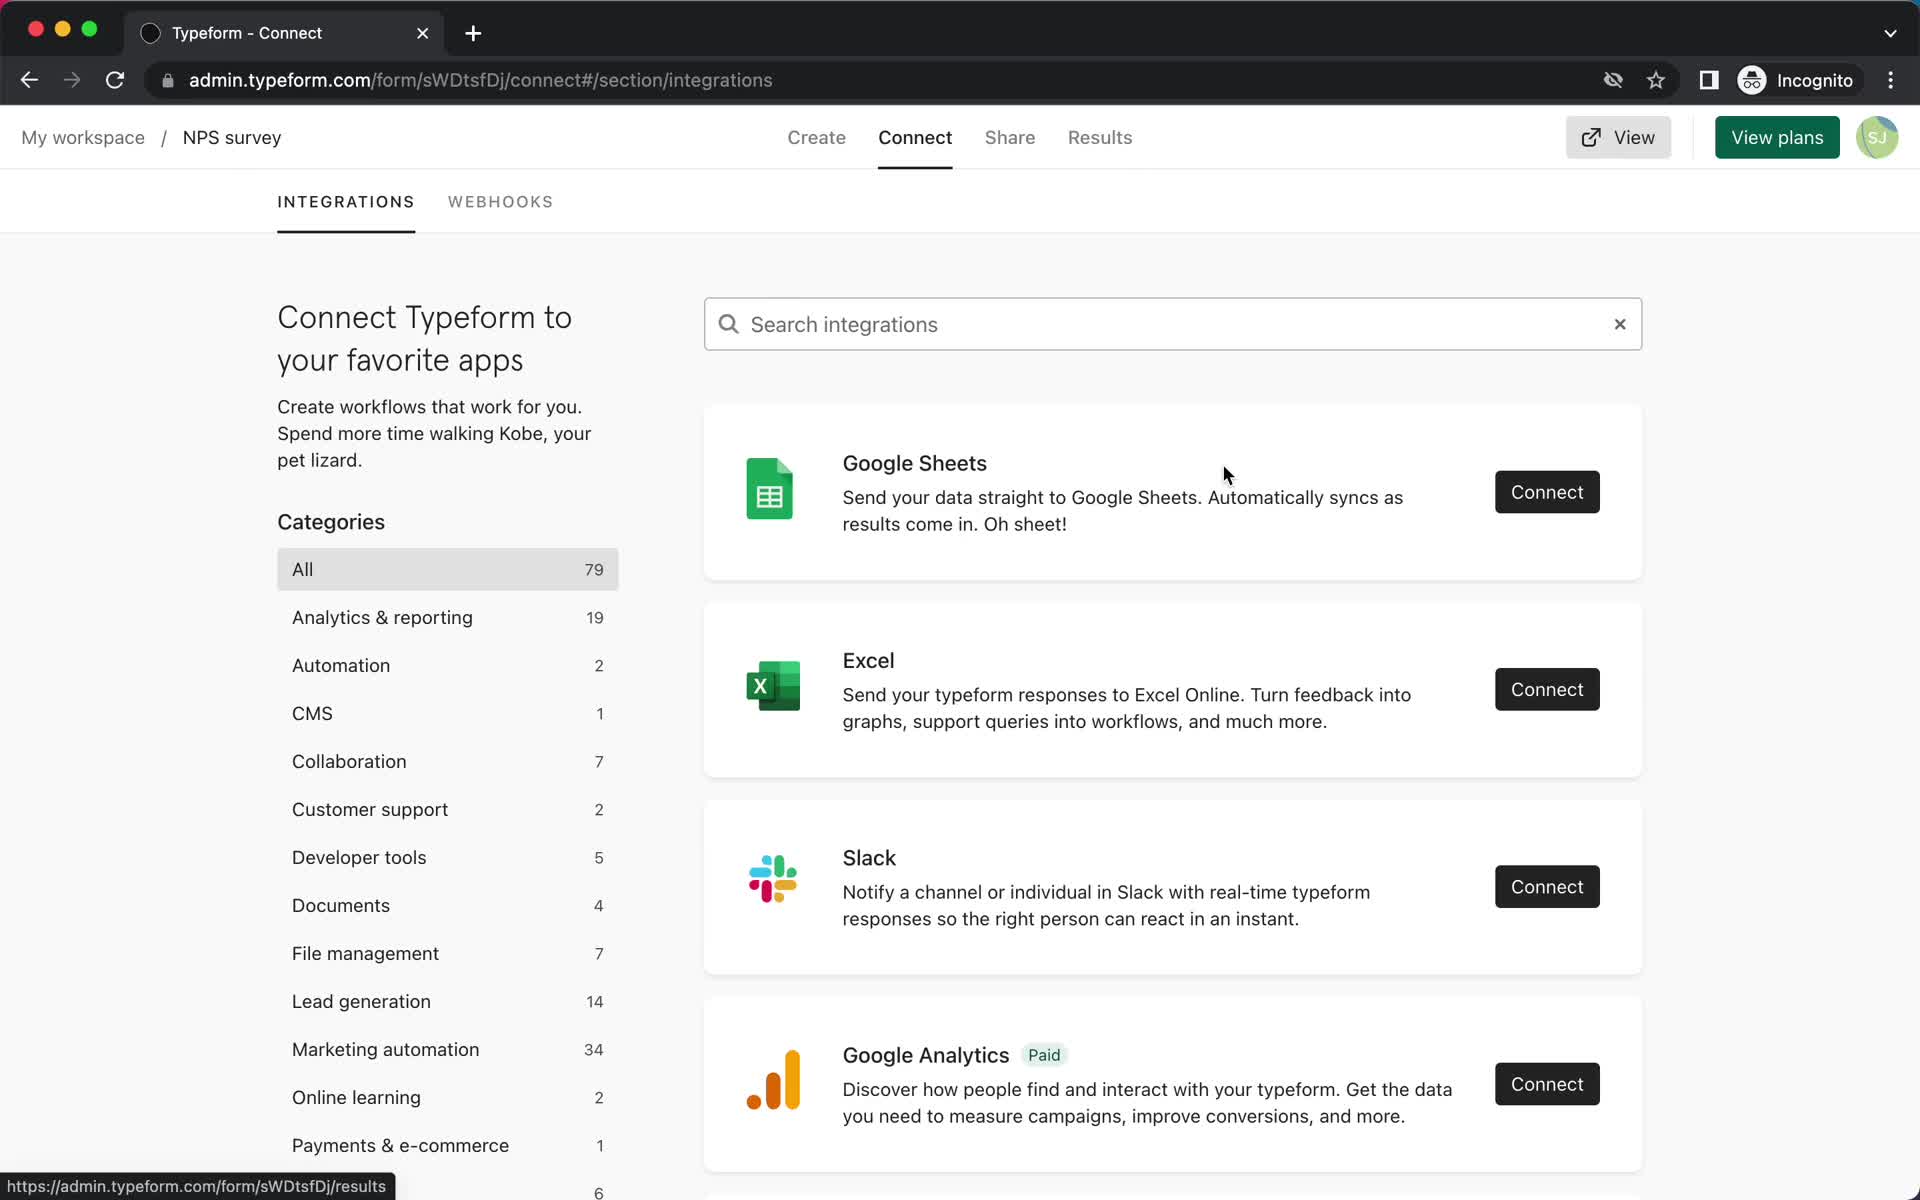Filter by Automation category
Screen dimensions: 1920x1200
coord(448,665)
